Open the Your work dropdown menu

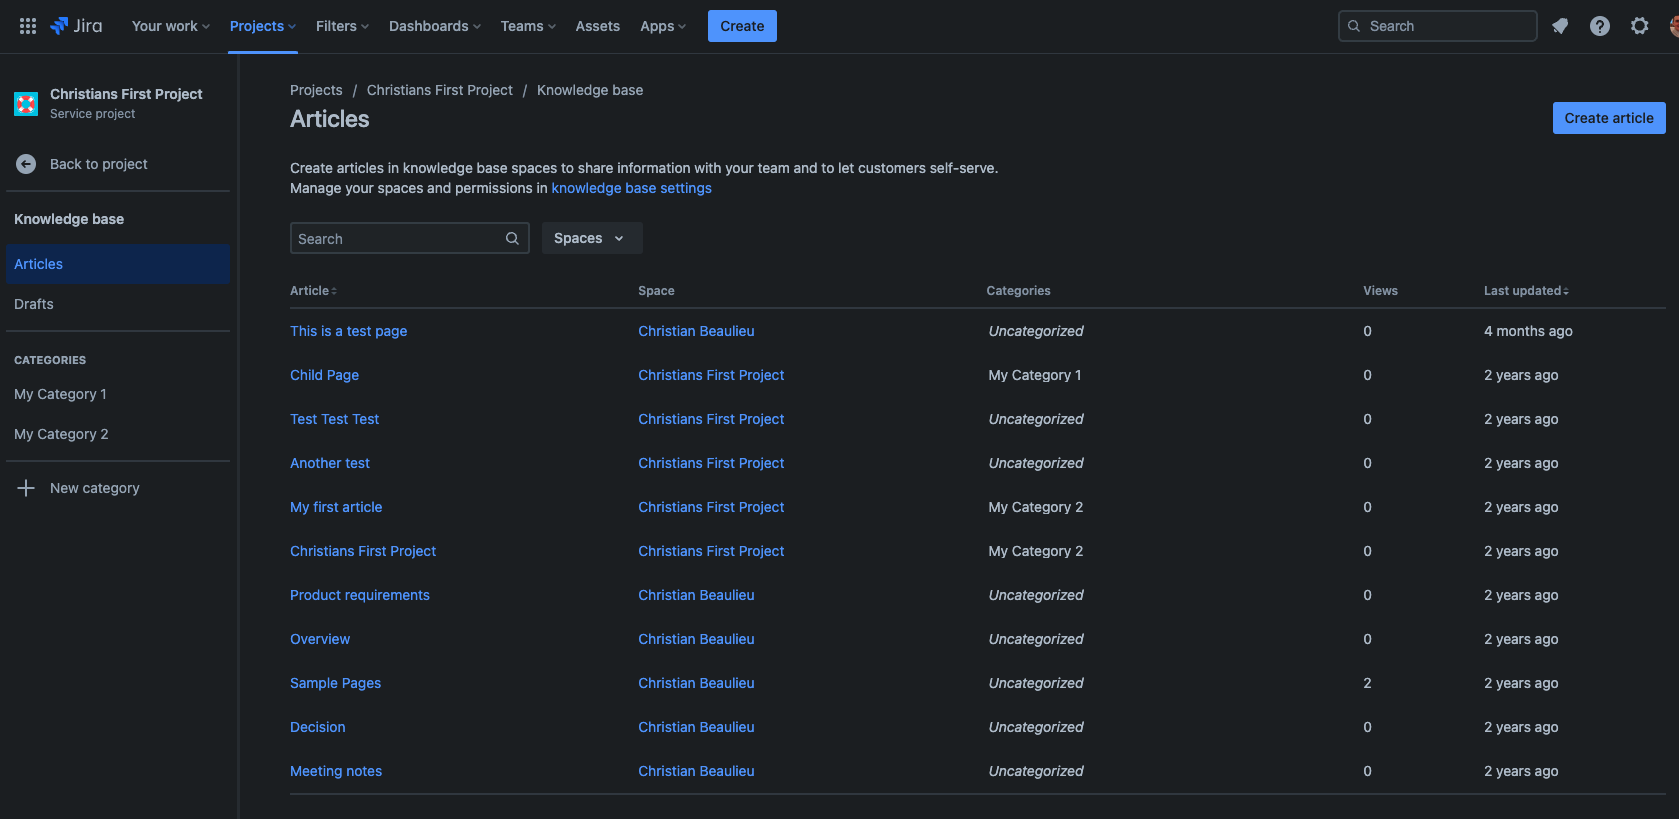pyautogui.click(x=171, y=26)
